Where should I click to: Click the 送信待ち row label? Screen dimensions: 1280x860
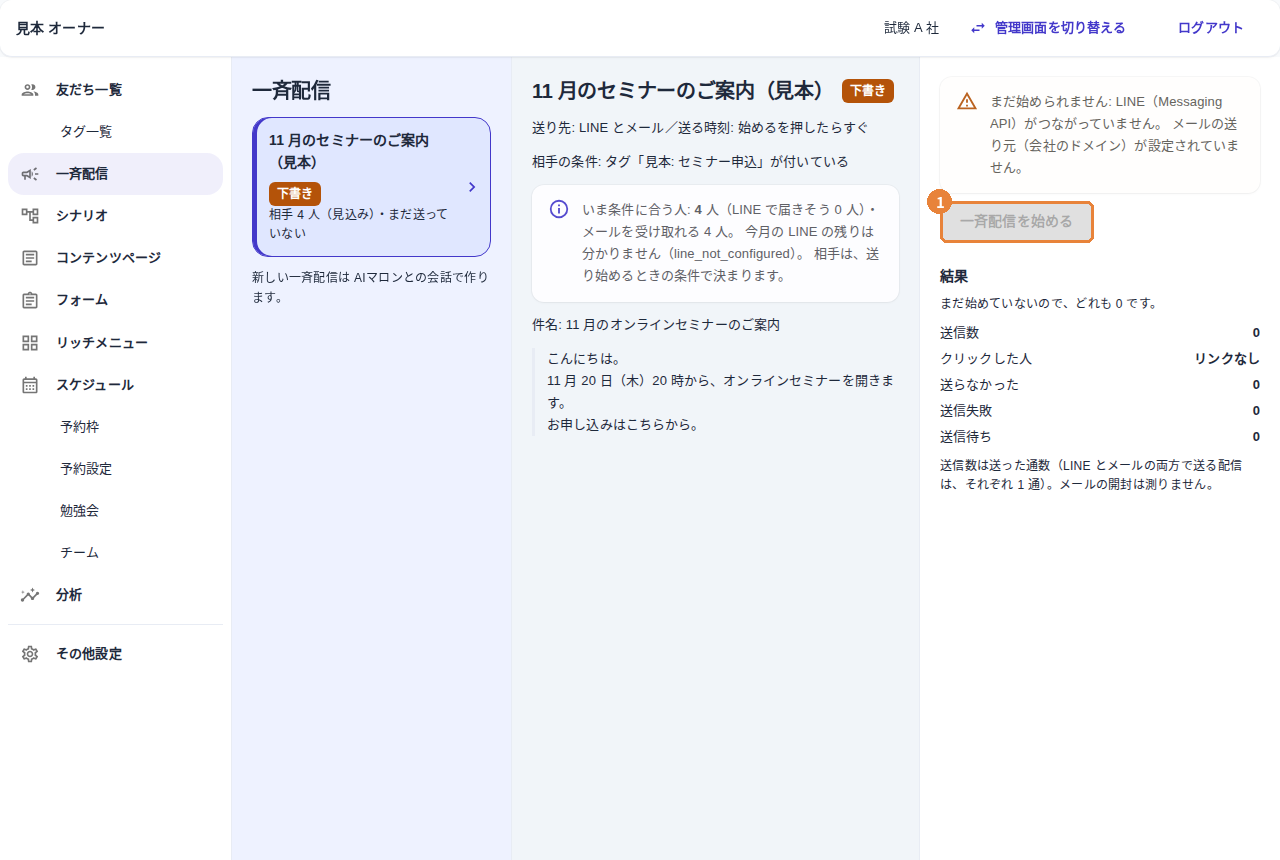[x=966, y=437]
